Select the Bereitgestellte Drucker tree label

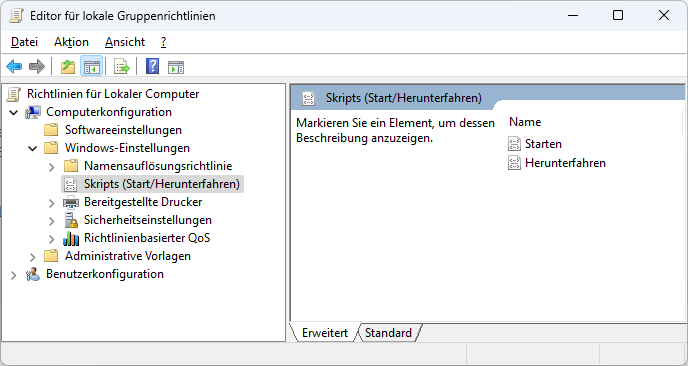143,202
